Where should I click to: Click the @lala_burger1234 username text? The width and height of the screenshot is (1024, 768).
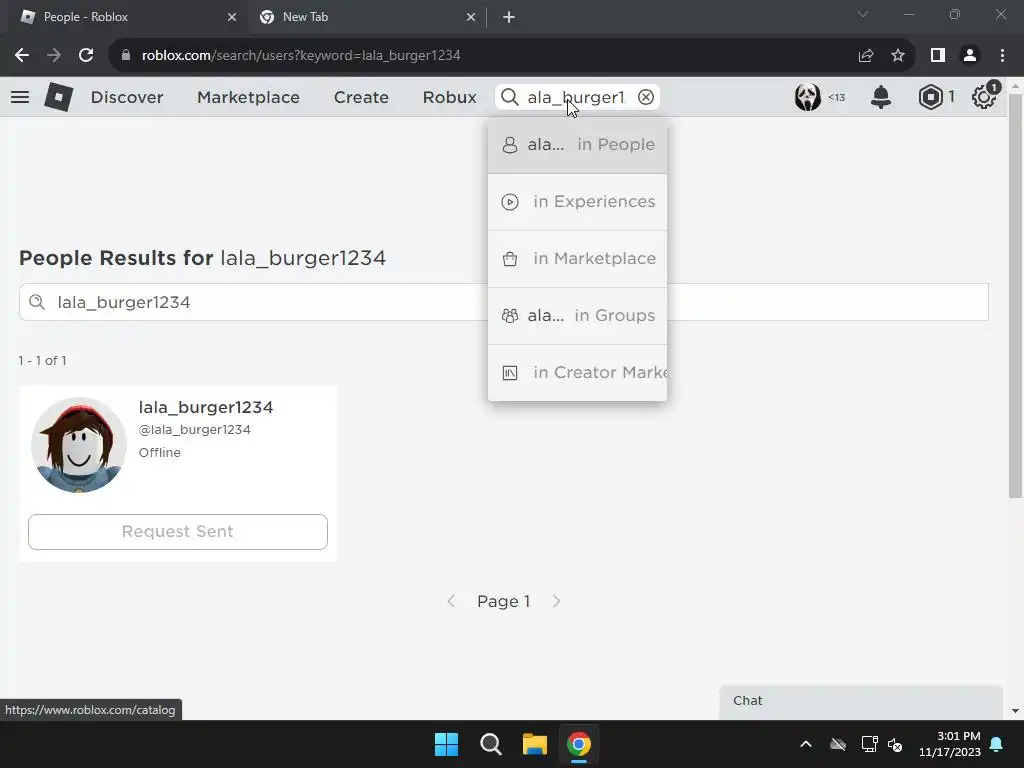[x=195, y=430]
